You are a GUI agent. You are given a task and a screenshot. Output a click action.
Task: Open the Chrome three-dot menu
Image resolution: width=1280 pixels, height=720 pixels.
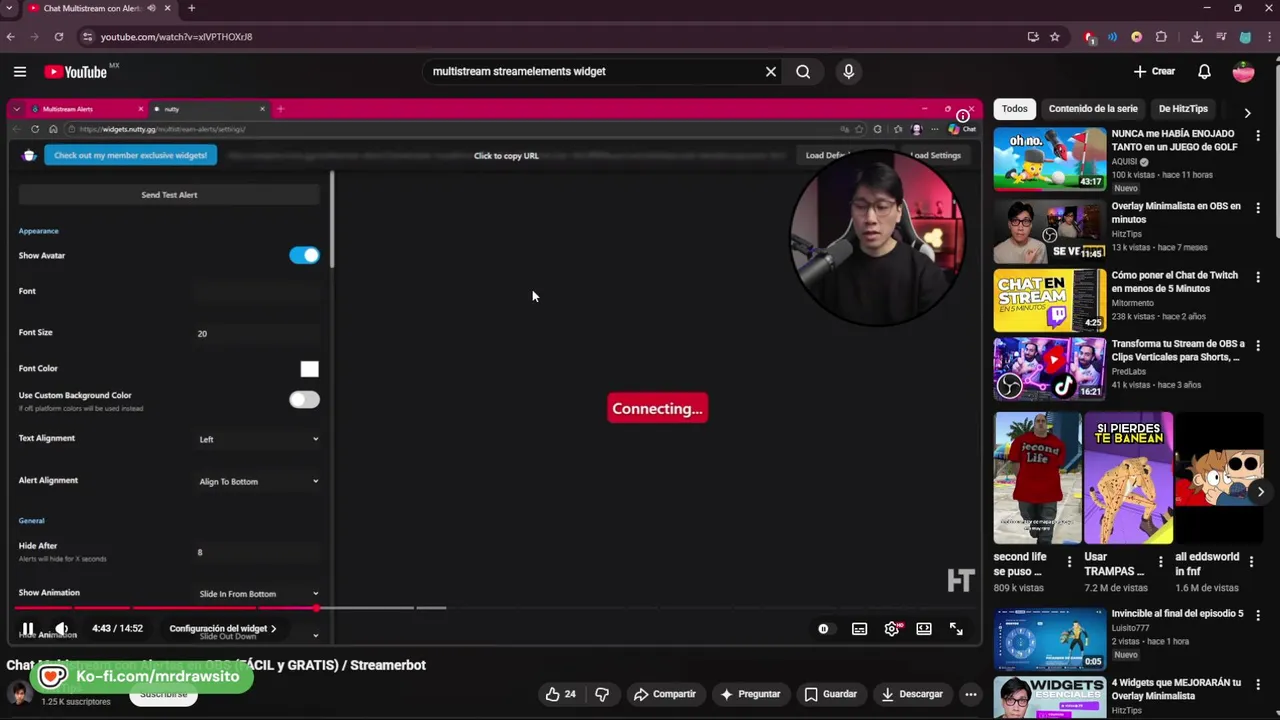(1268, 37)
